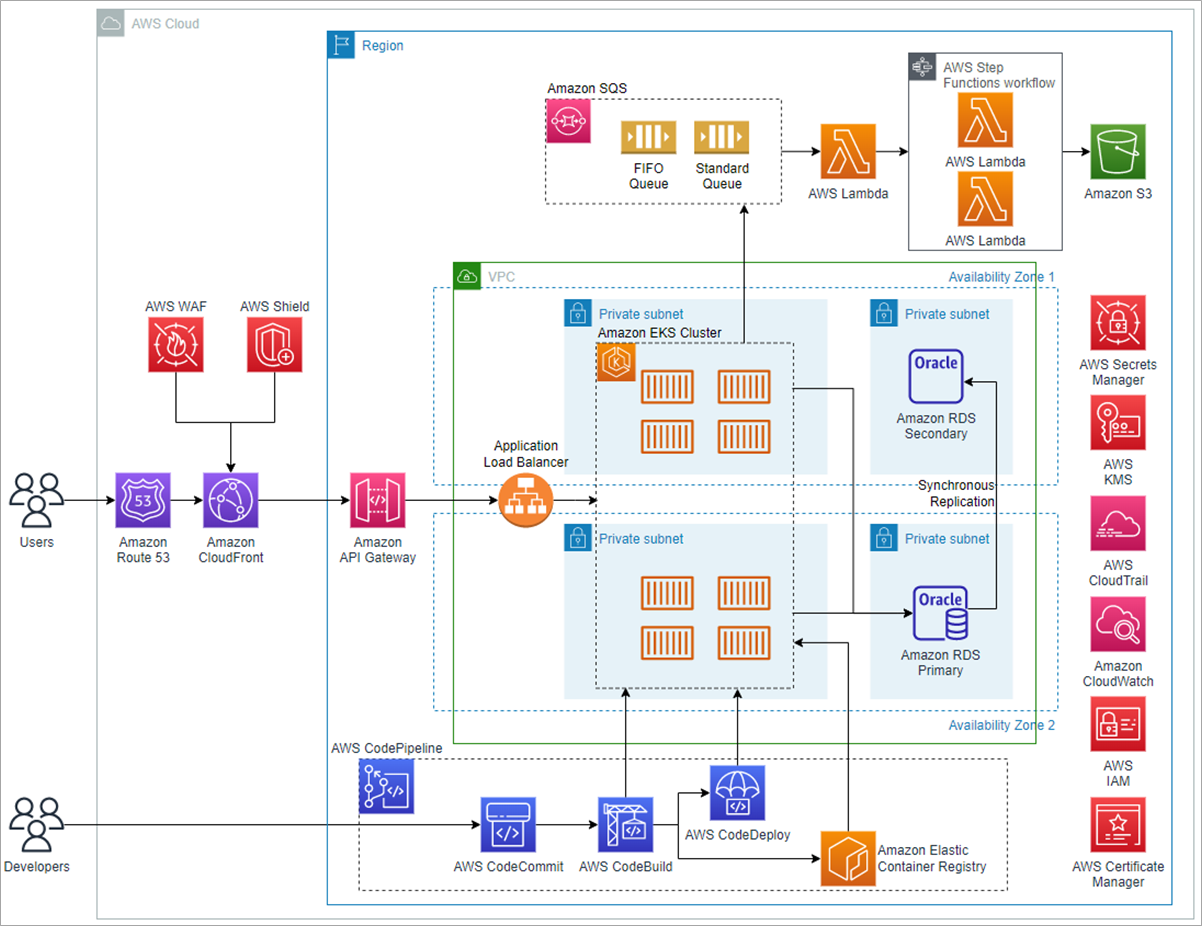Viewport: 1202px width, 926px height.
Task: Click the Amazon EKS Cluster icon
Action: (x=616, y=362)
